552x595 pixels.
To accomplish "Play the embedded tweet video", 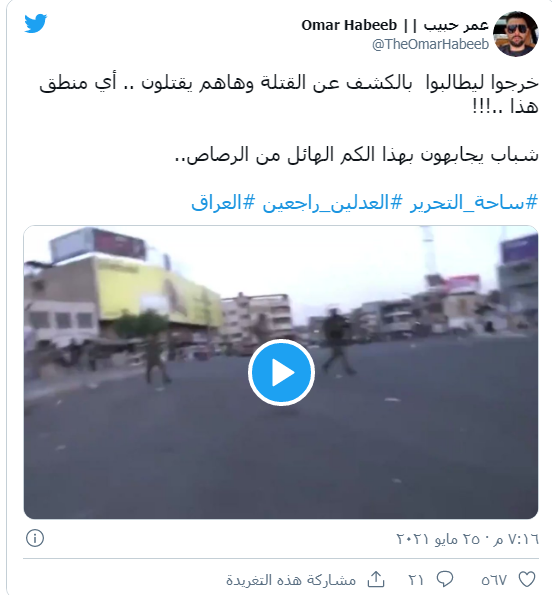I will pyautogui.click(x=281, y=372).
